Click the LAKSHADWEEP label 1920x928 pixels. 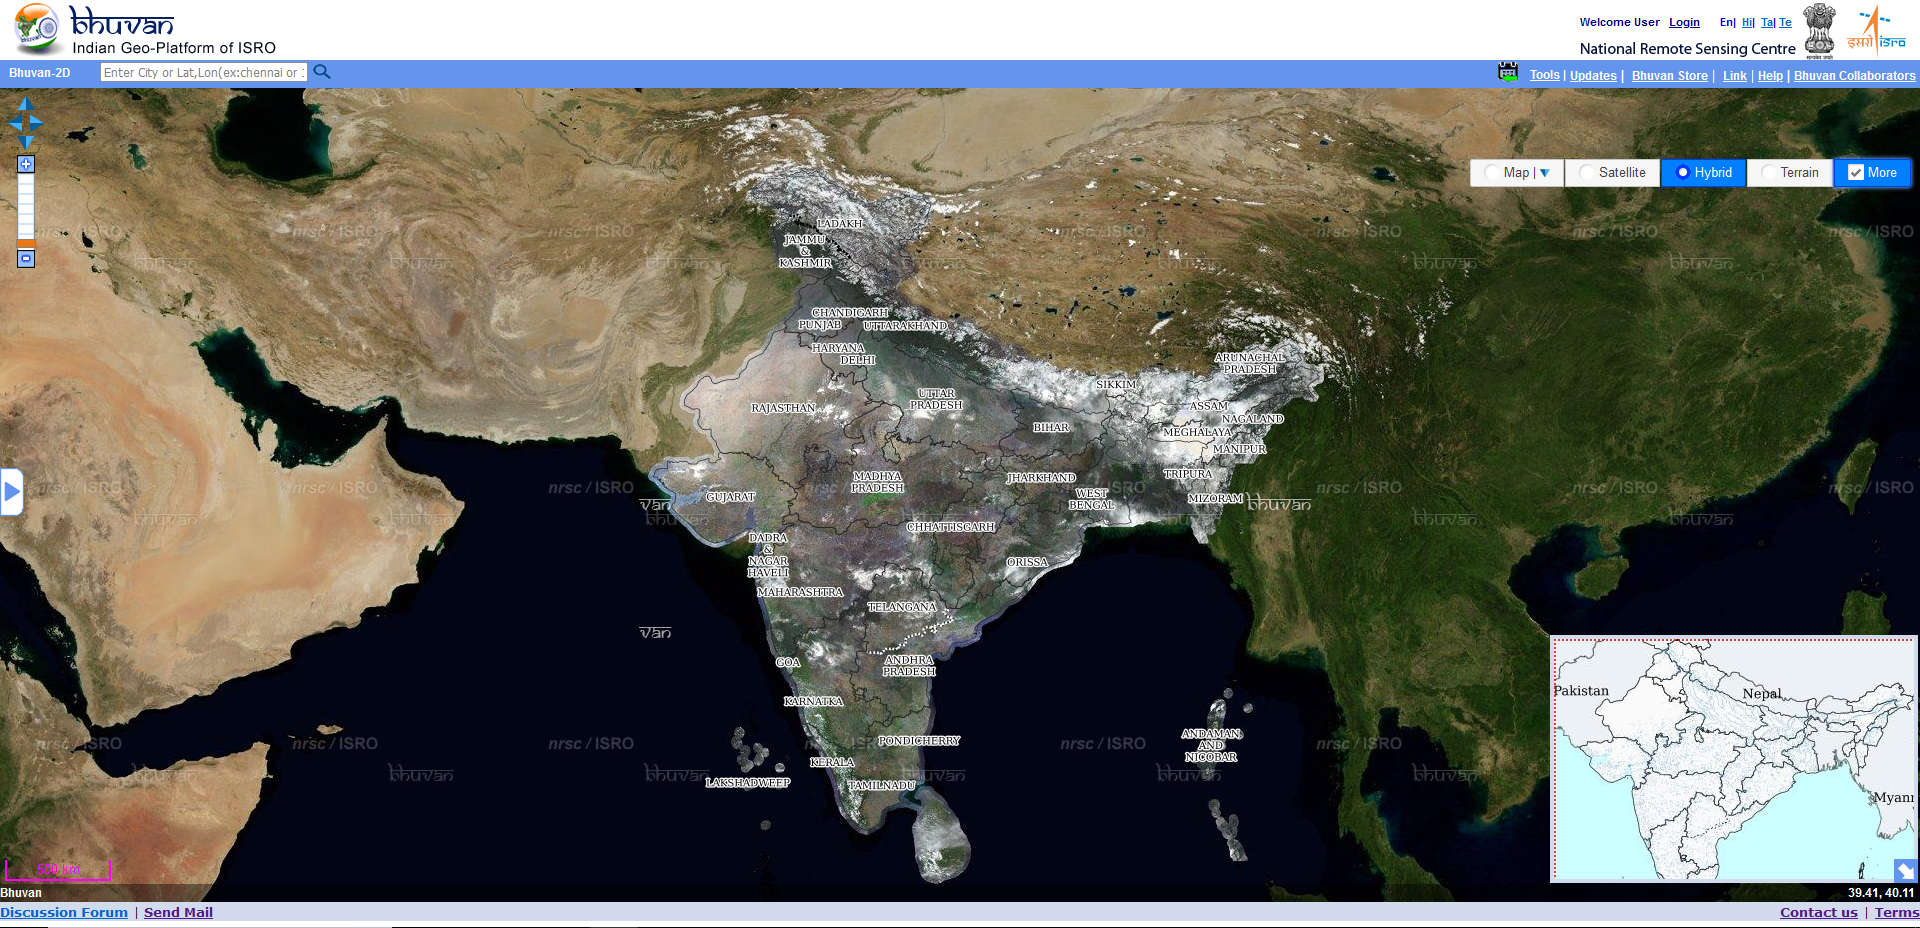click(748, 782)
